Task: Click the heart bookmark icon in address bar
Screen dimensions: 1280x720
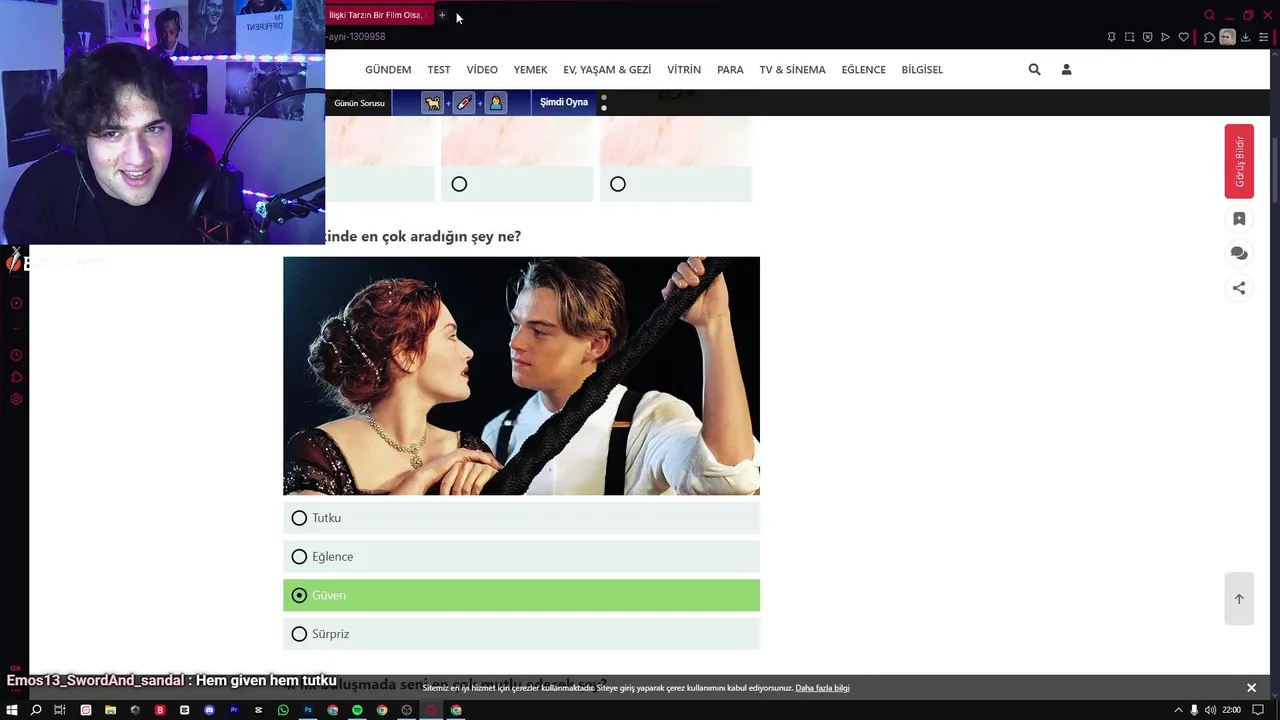Action: coord(1184,37)
